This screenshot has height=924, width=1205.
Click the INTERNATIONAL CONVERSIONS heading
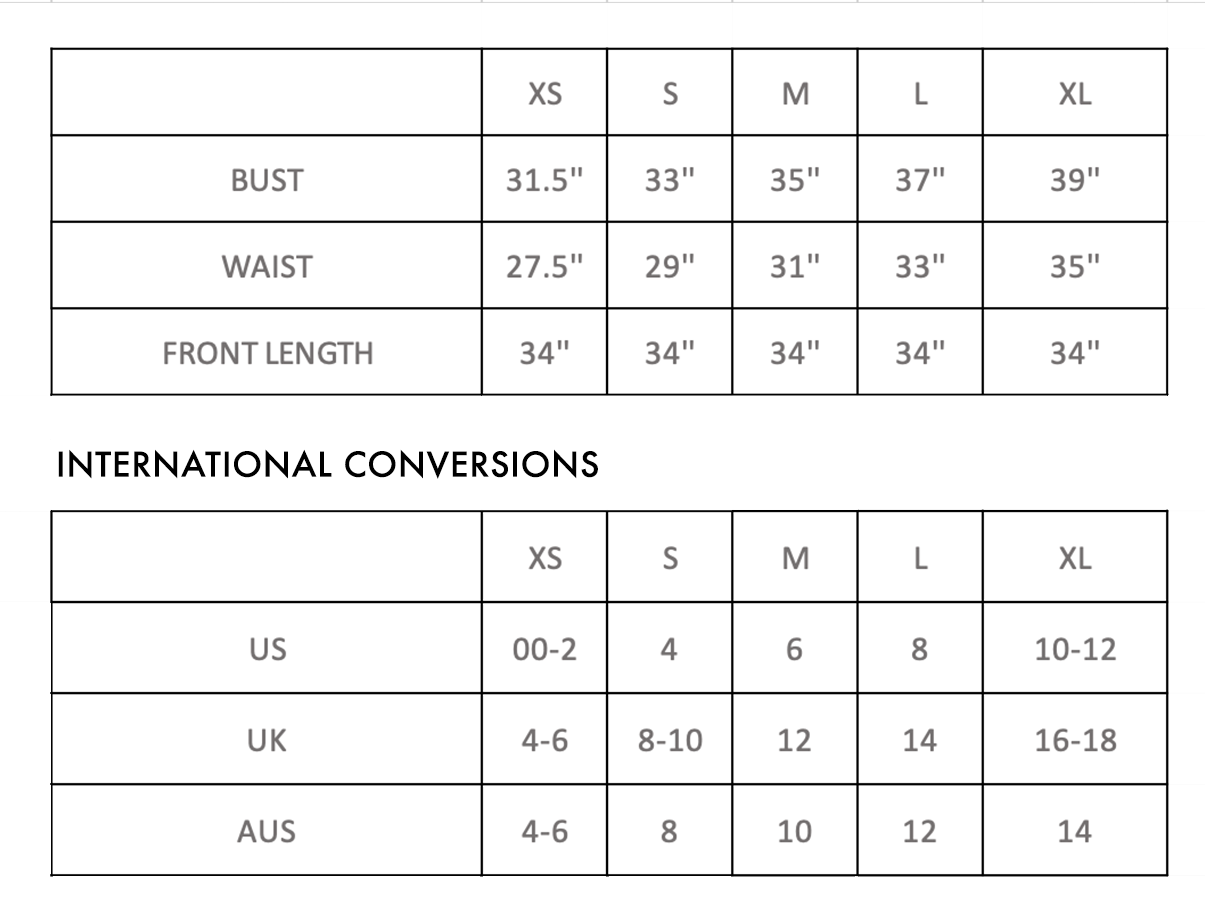point(328,464)
